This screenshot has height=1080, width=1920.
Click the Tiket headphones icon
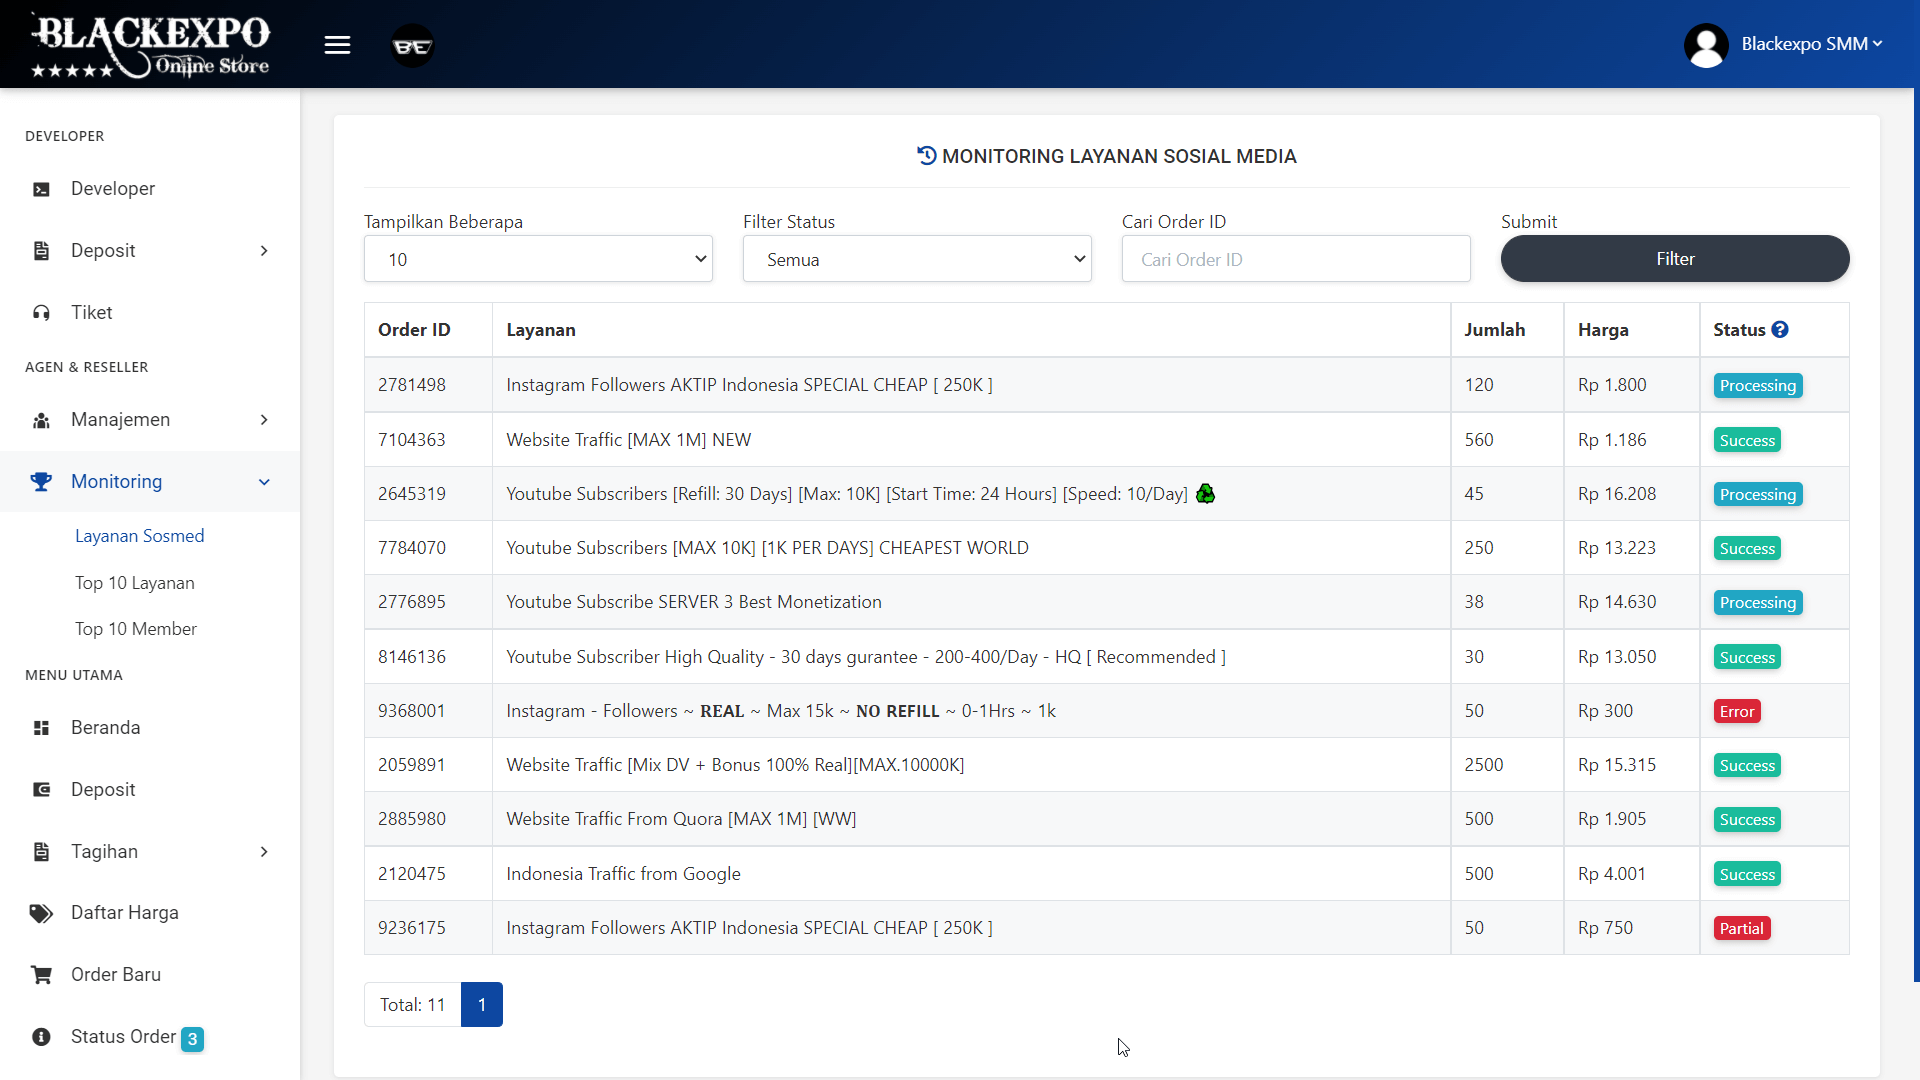[41, 312]
